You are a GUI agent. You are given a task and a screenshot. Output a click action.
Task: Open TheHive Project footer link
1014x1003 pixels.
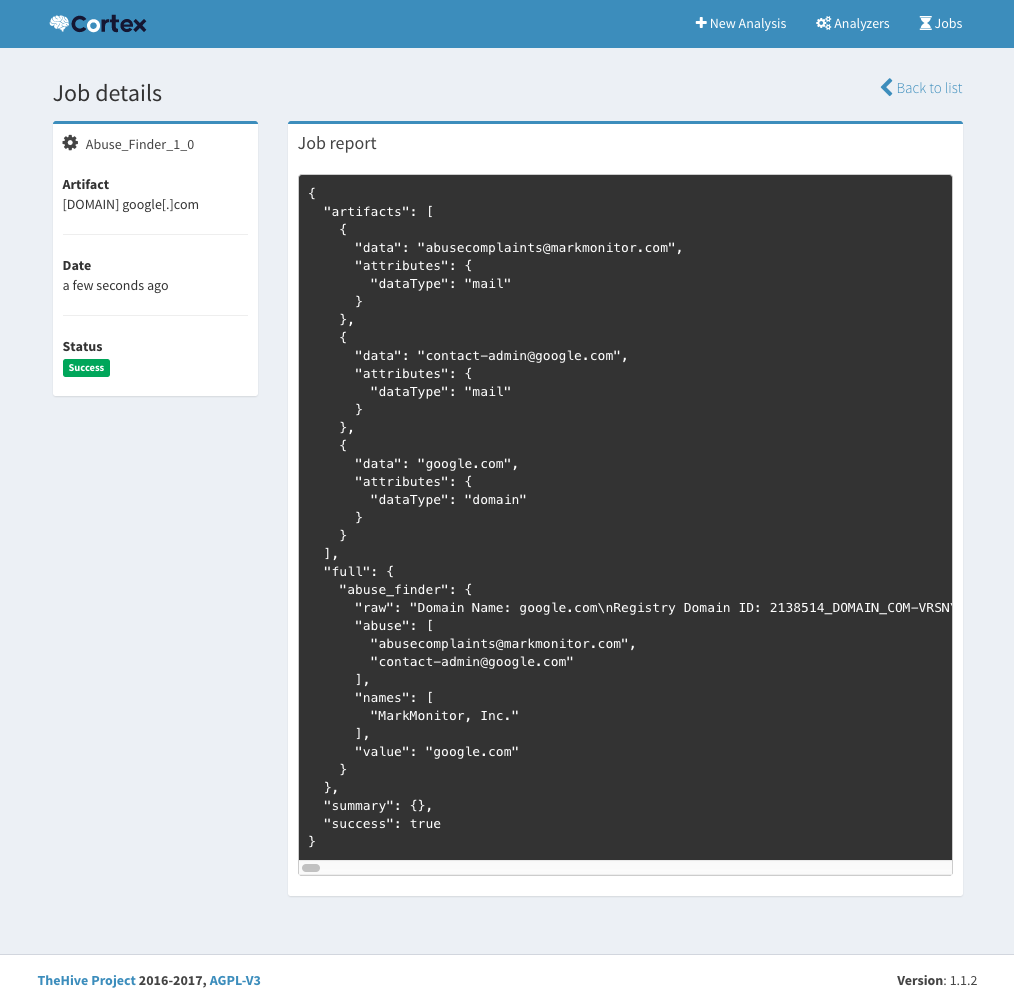86,980
